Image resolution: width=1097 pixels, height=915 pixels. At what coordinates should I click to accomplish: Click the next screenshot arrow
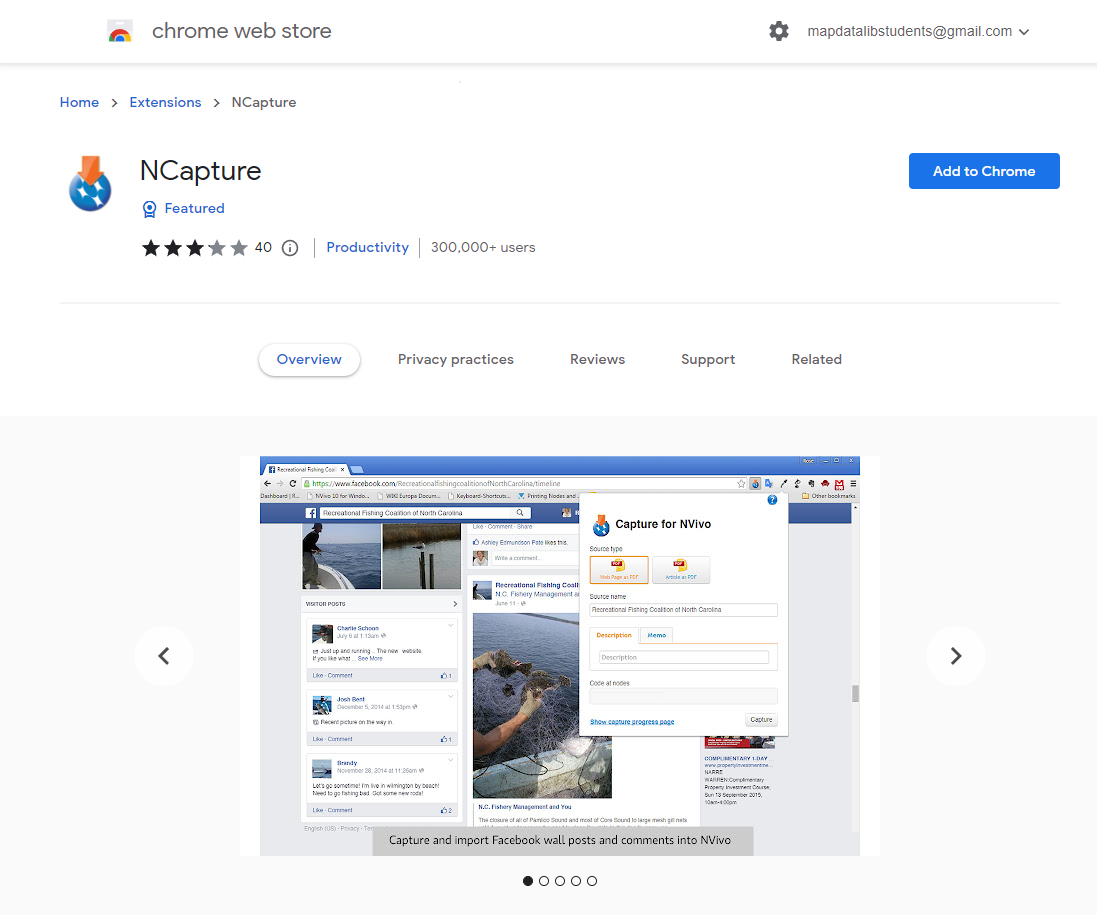coord(955,656)
